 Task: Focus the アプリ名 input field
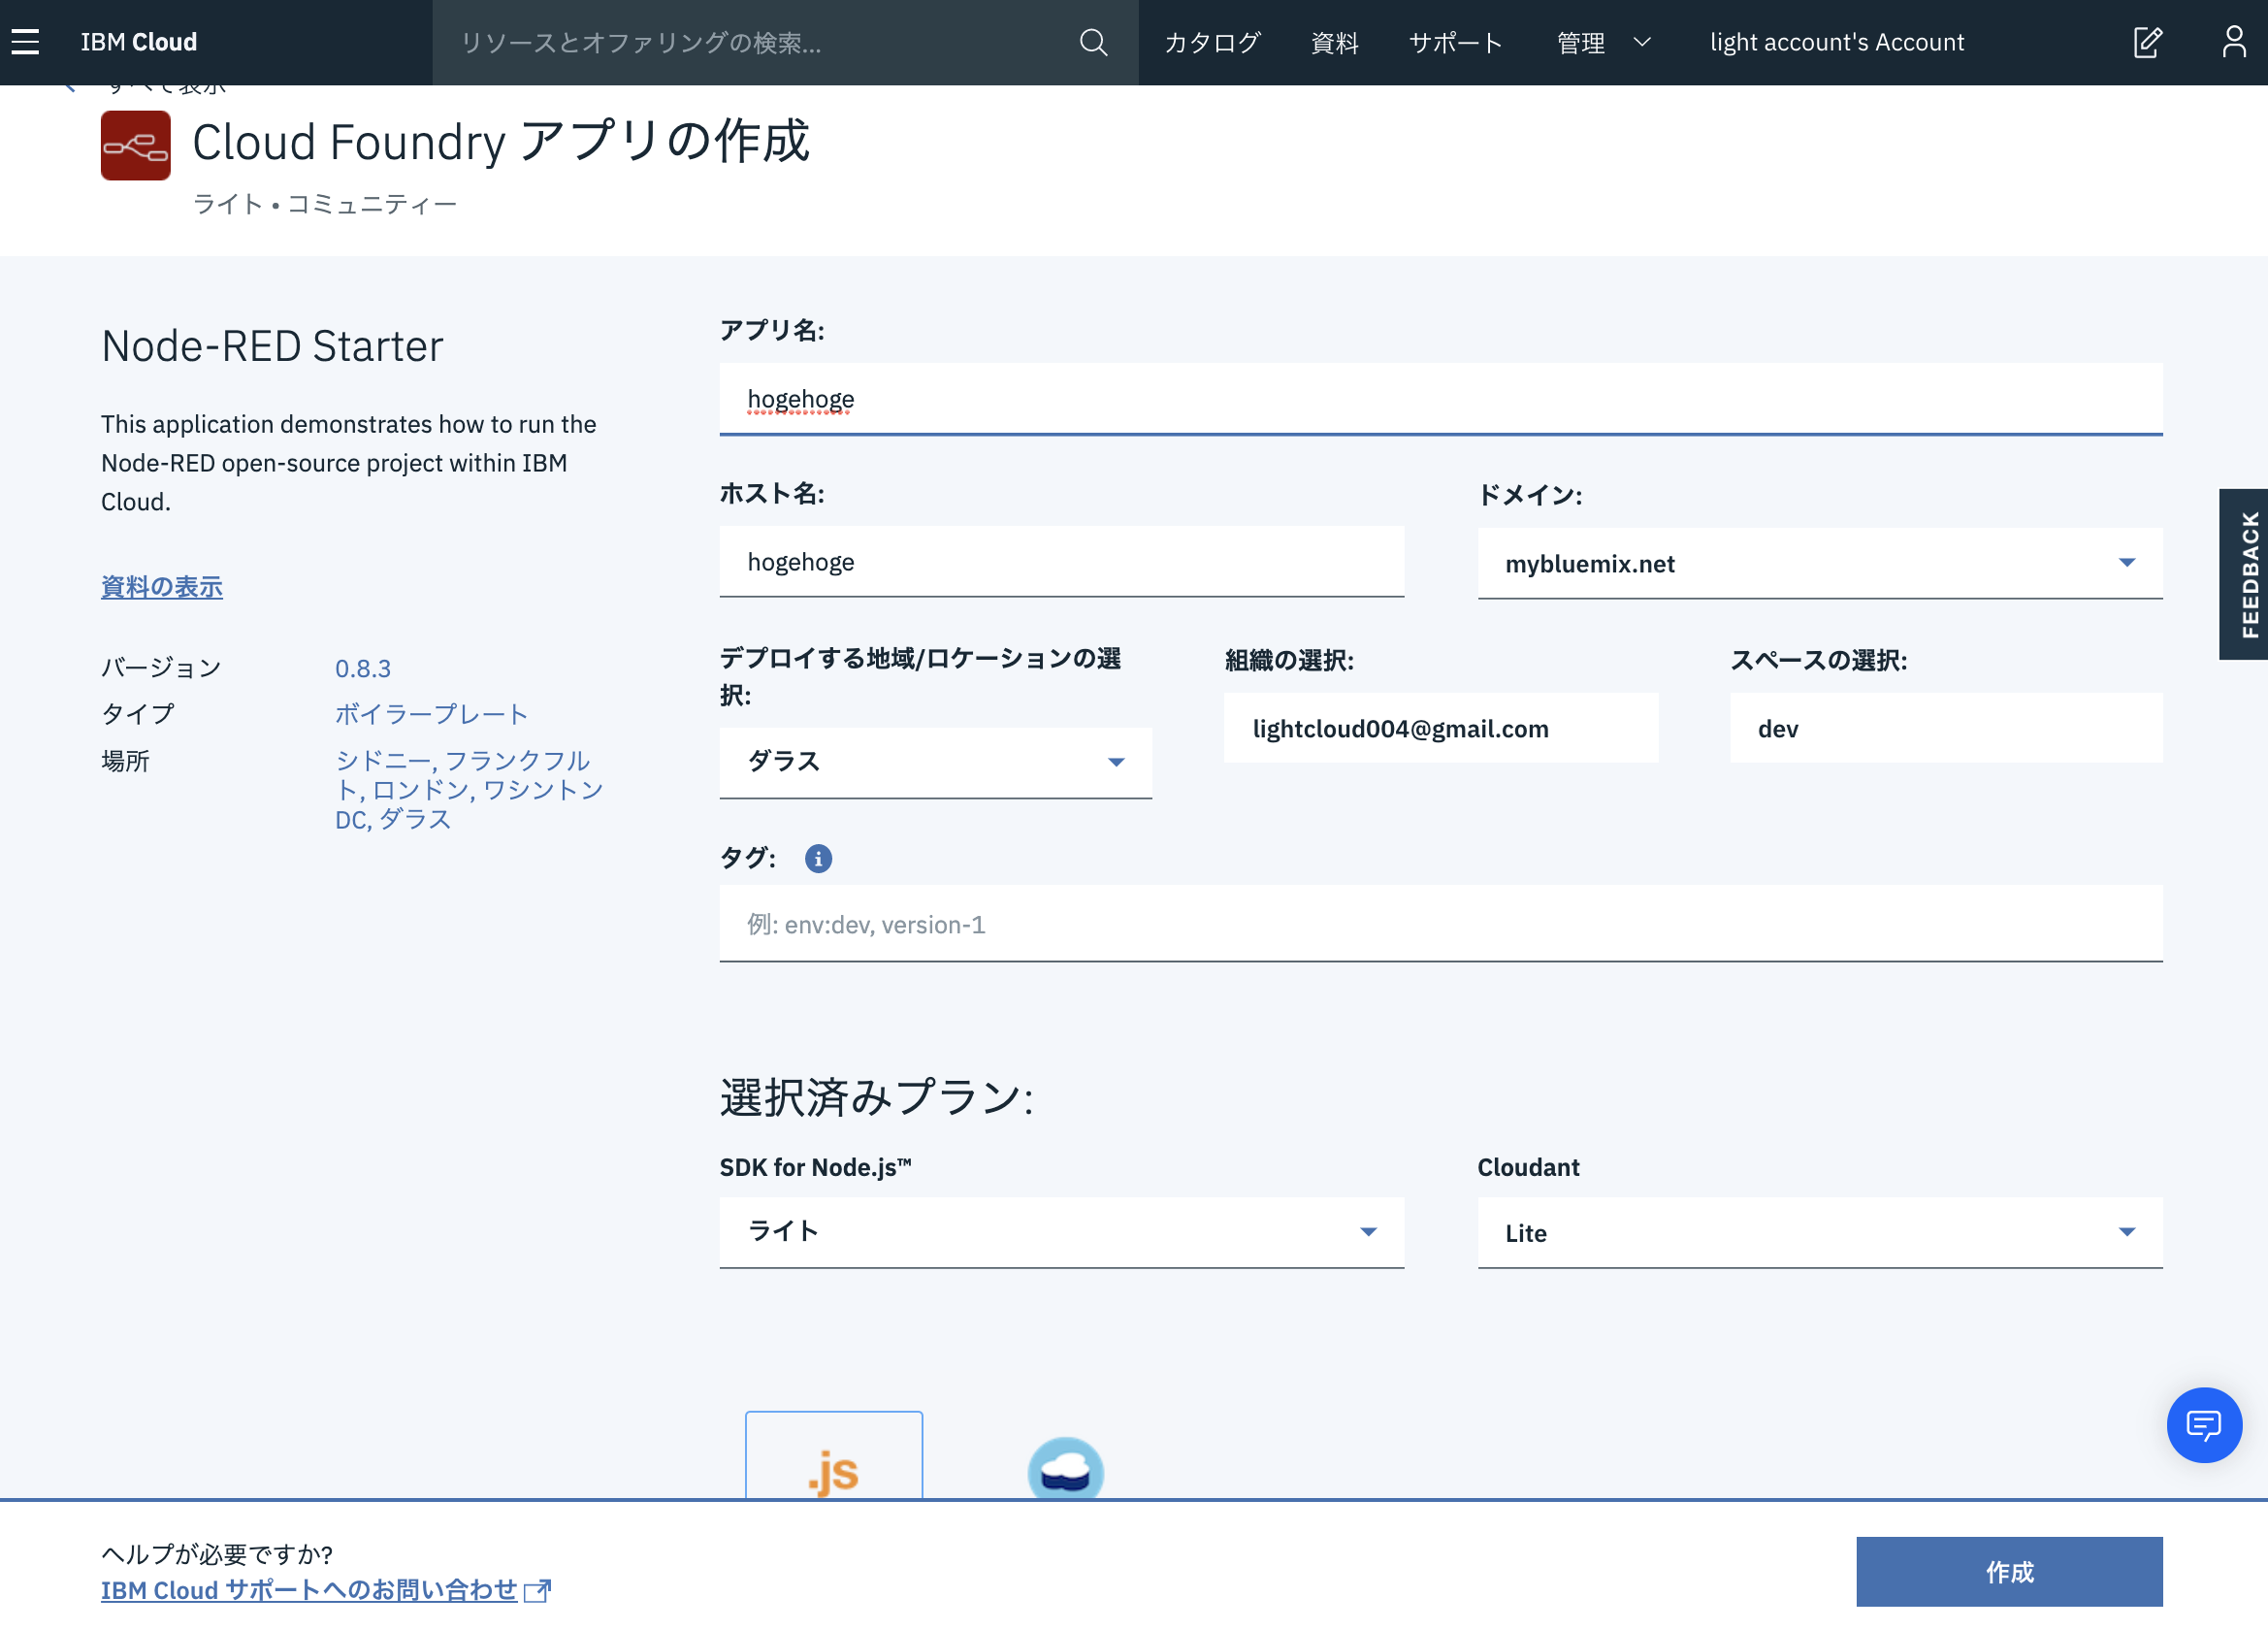click(x=1441, y=399)
